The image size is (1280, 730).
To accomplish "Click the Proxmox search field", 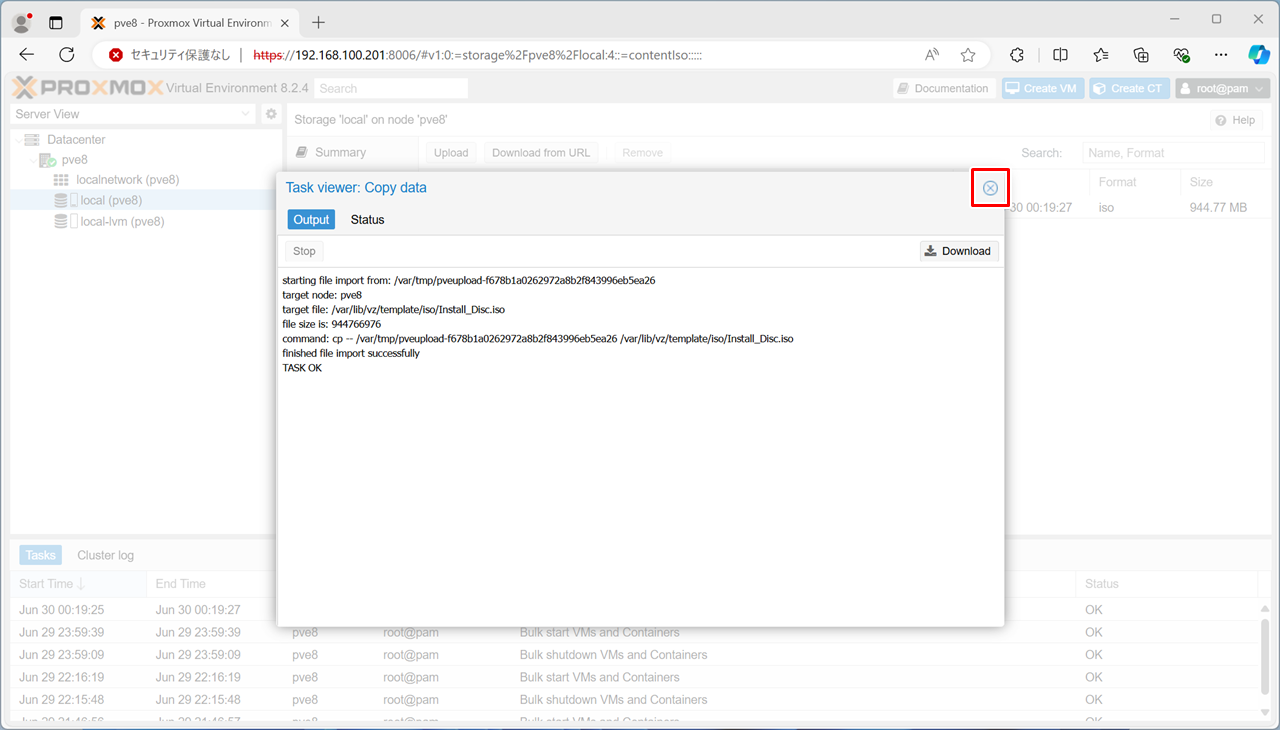I will (x=391, y=88).
